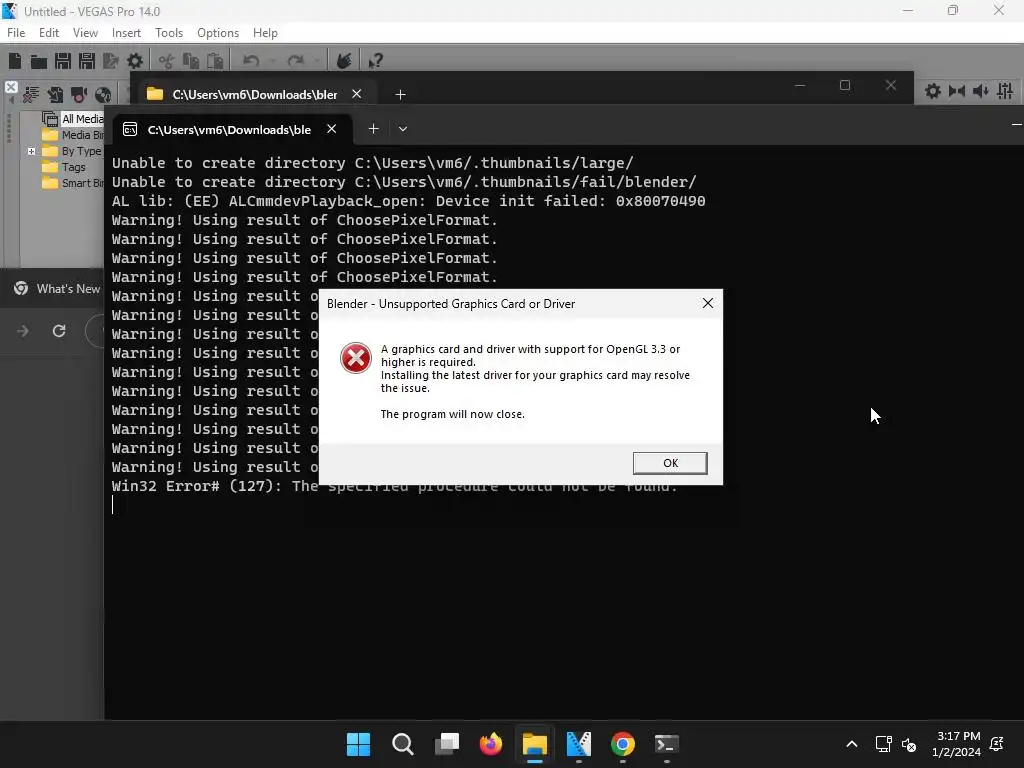Viewport: 1024px width, 768px height.
Task: Open the View menu in VEGAS Pro
Action: (x=86, y=33)
